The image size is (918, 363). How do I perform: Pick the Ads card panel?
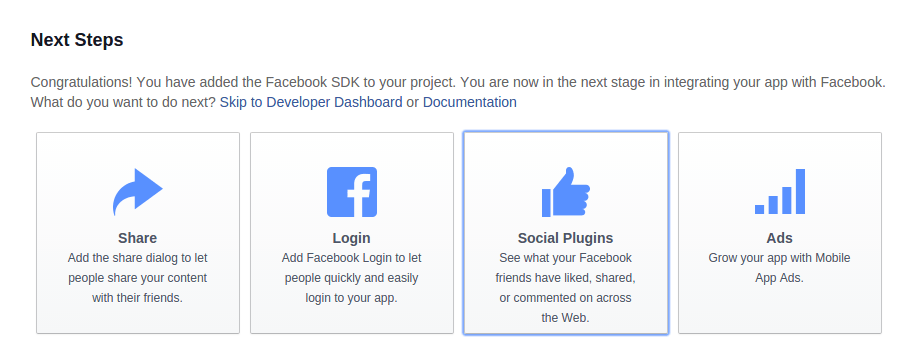pos(780,233)
